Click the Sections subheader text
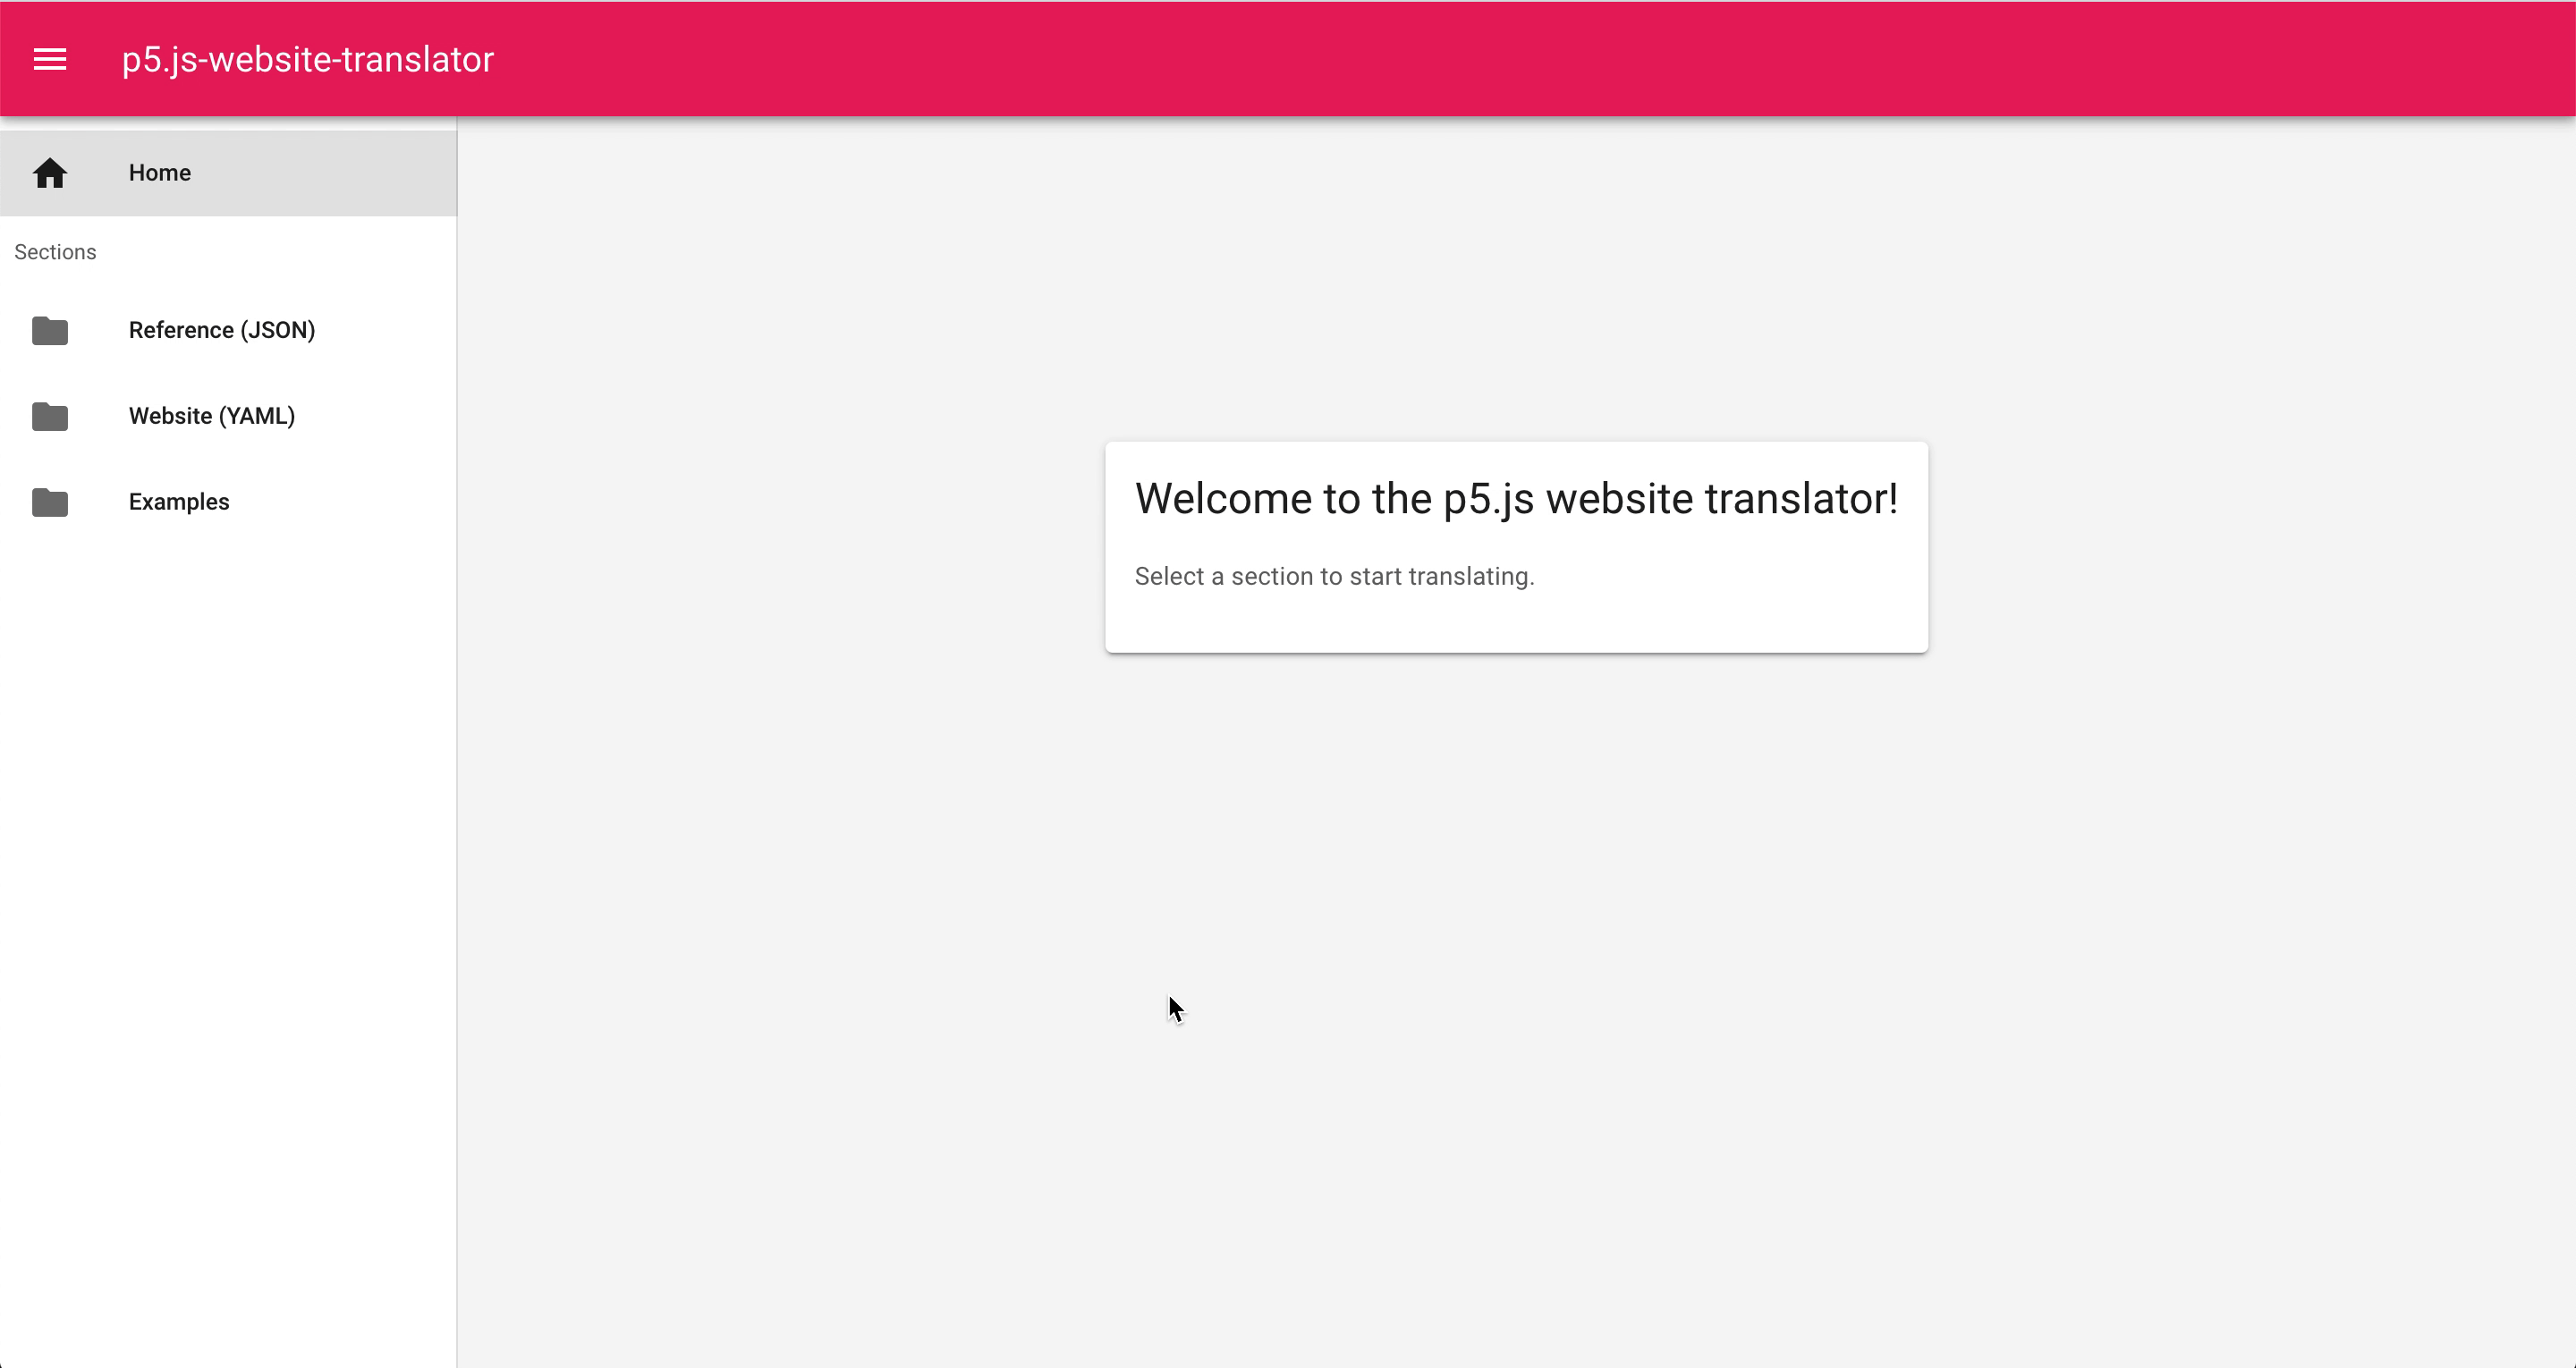This screenshot has height=1368, width=2576. point(55,252)
